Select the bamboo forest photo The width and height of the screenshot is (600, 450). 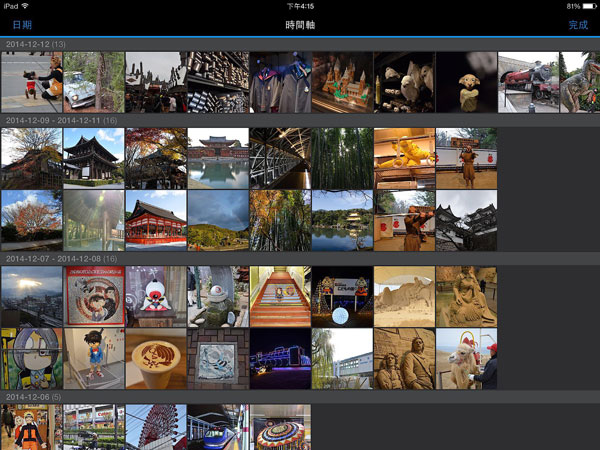tap(342, 158)
